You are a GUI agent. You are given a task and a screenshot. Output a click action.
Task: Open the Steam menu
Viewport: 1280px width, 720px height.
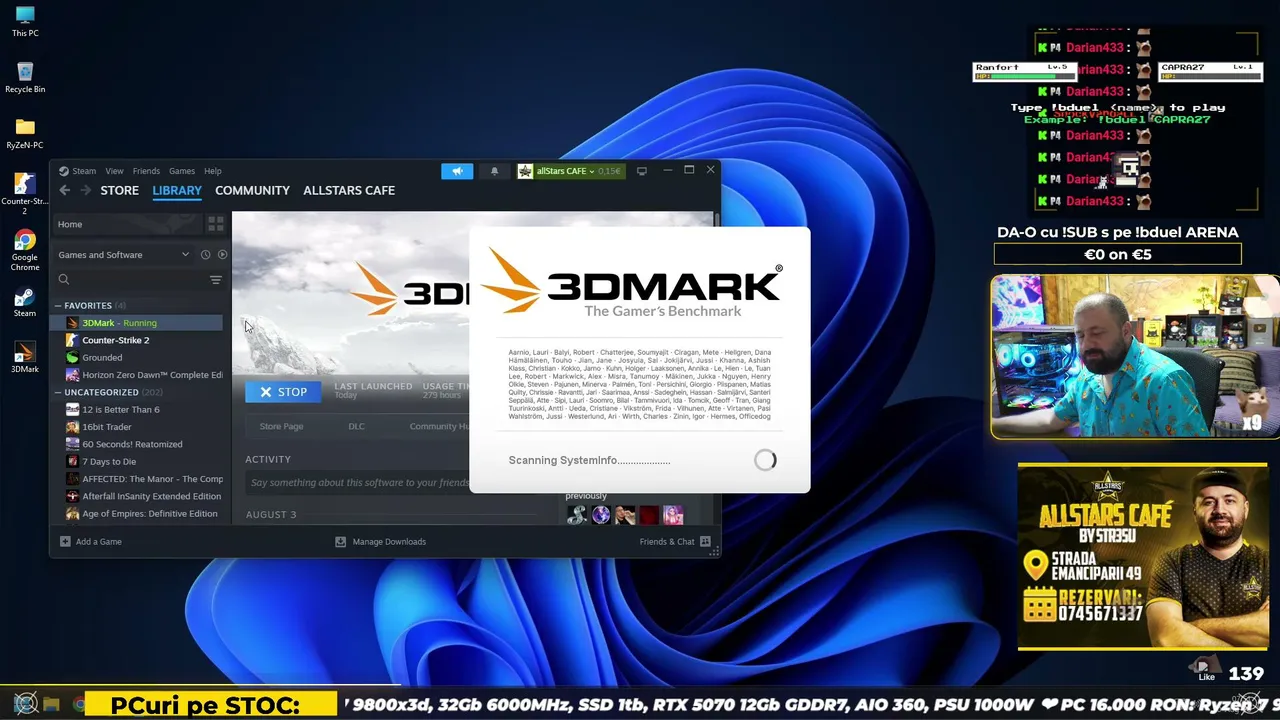click(84, 171)
